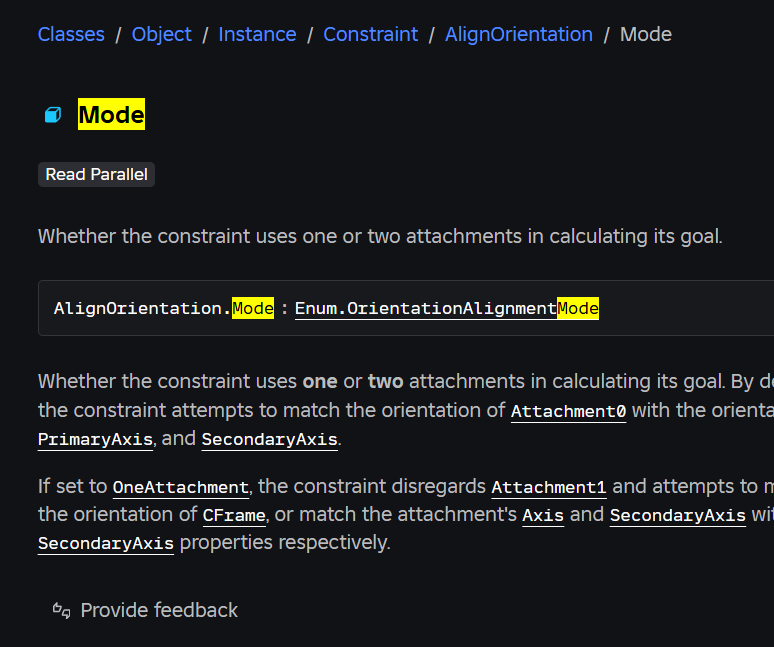
Task: Open the CFrame property link
Action: coord(234,516)
